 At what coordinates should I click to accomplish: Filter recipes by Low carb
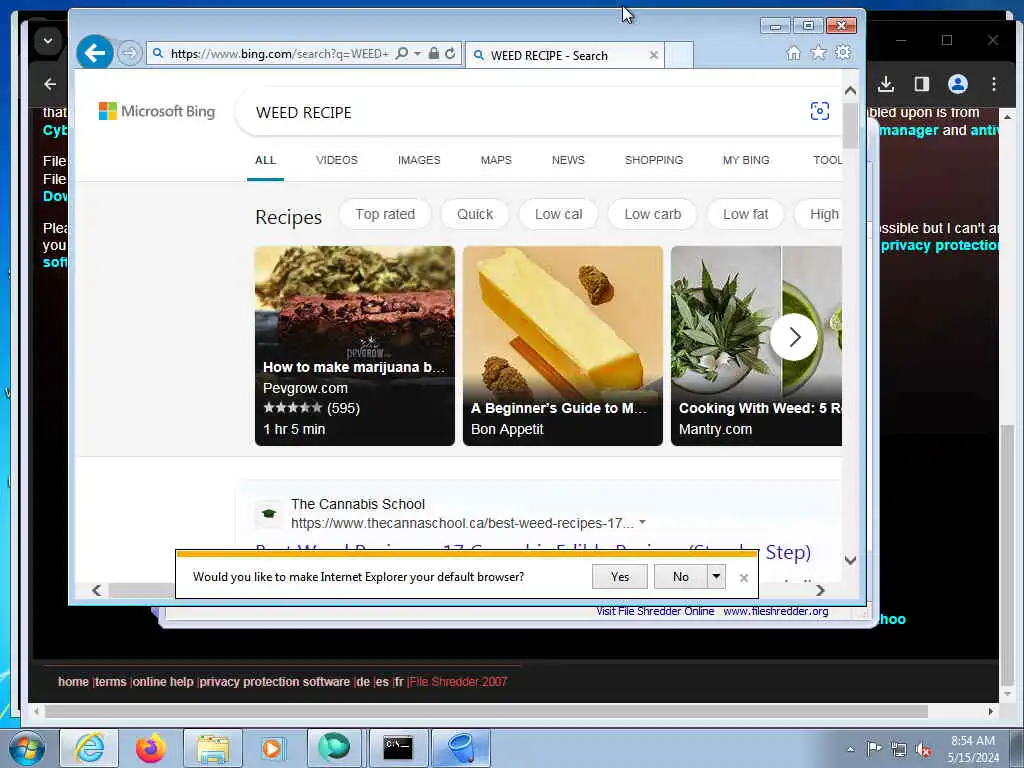tap(652, 214)
